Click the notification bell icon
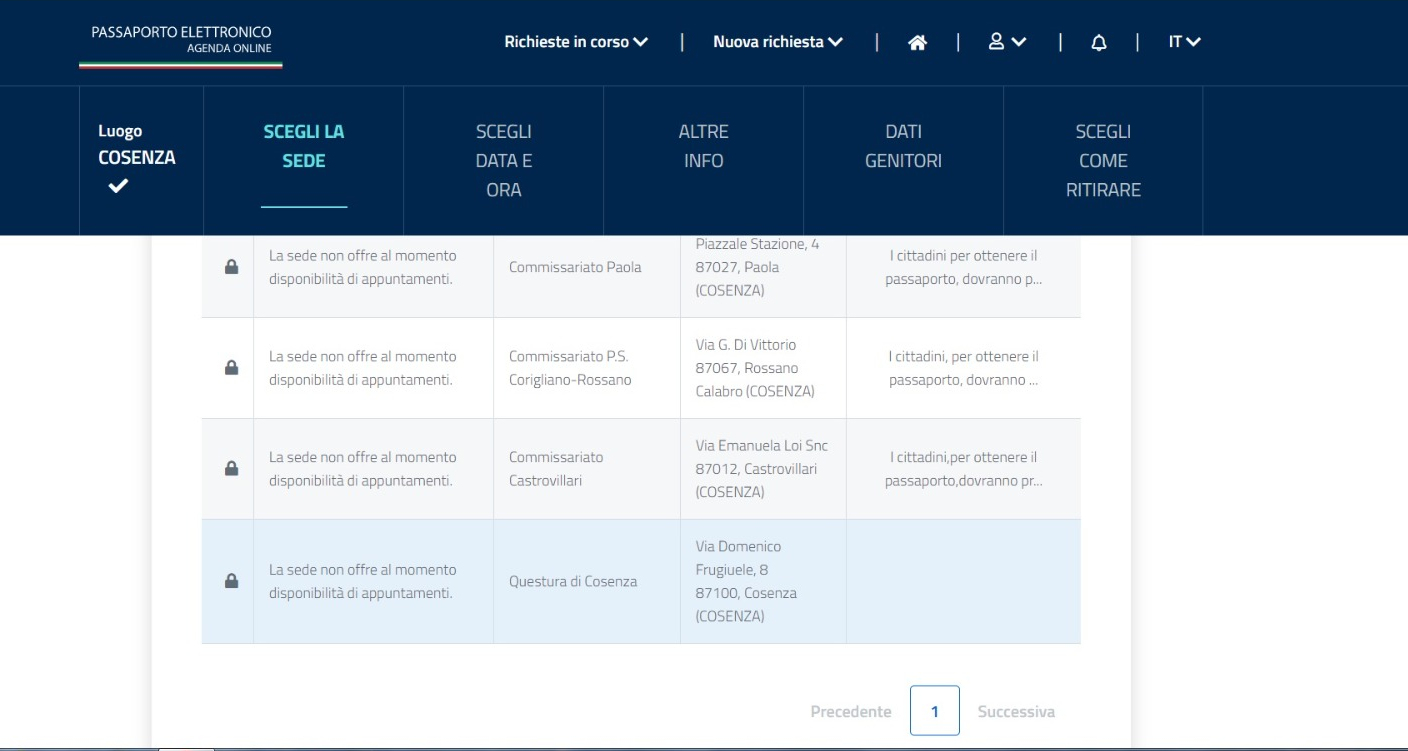1408x751 pixels. tap(1099, 43)
